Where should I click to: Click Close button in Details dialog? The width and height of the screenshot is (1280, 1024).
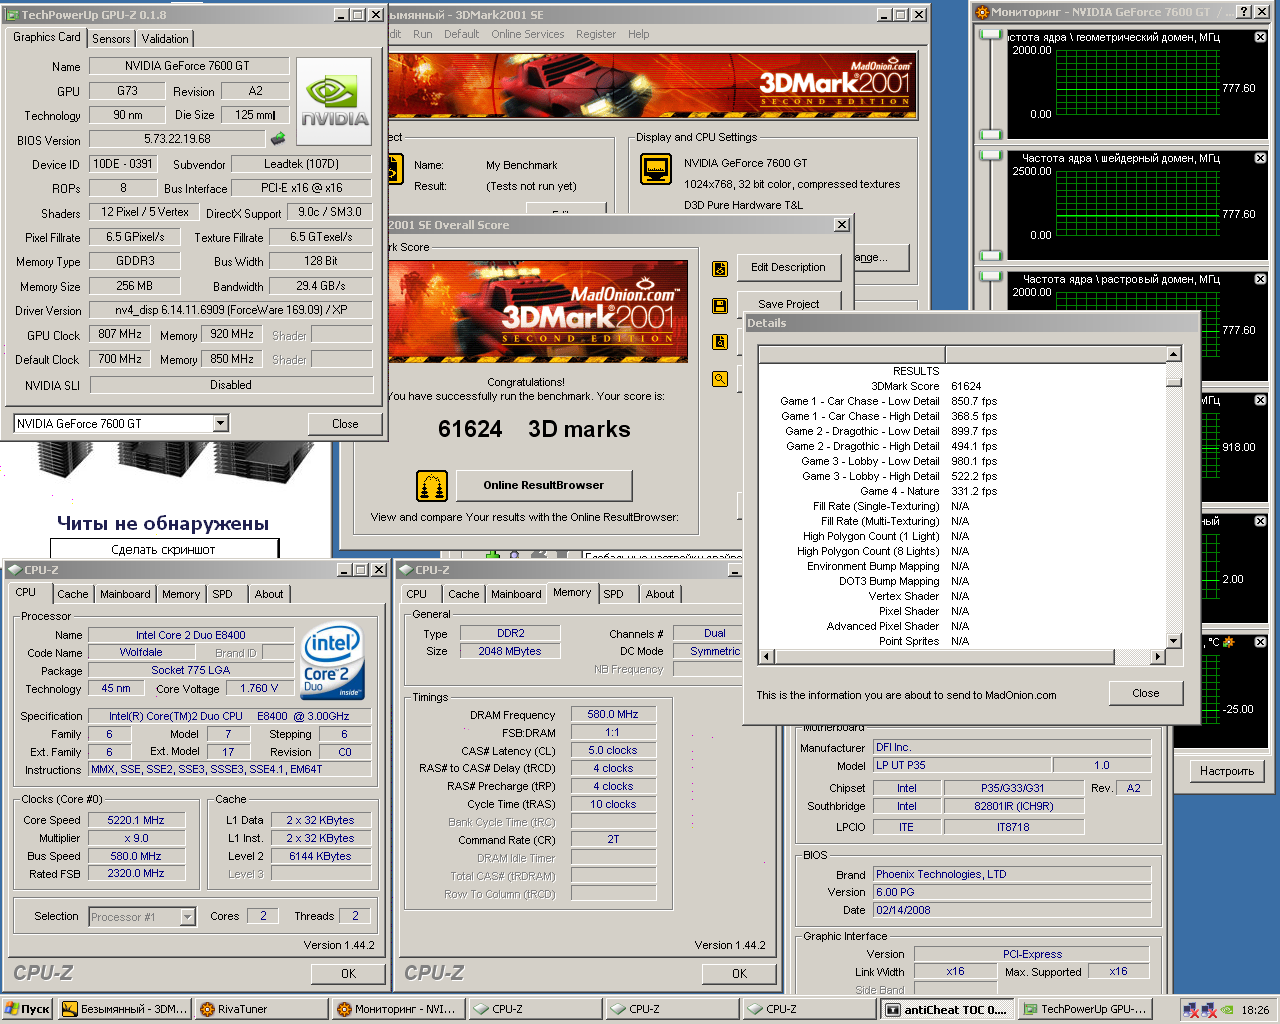pyautogui.click(x=1146, y=693)
